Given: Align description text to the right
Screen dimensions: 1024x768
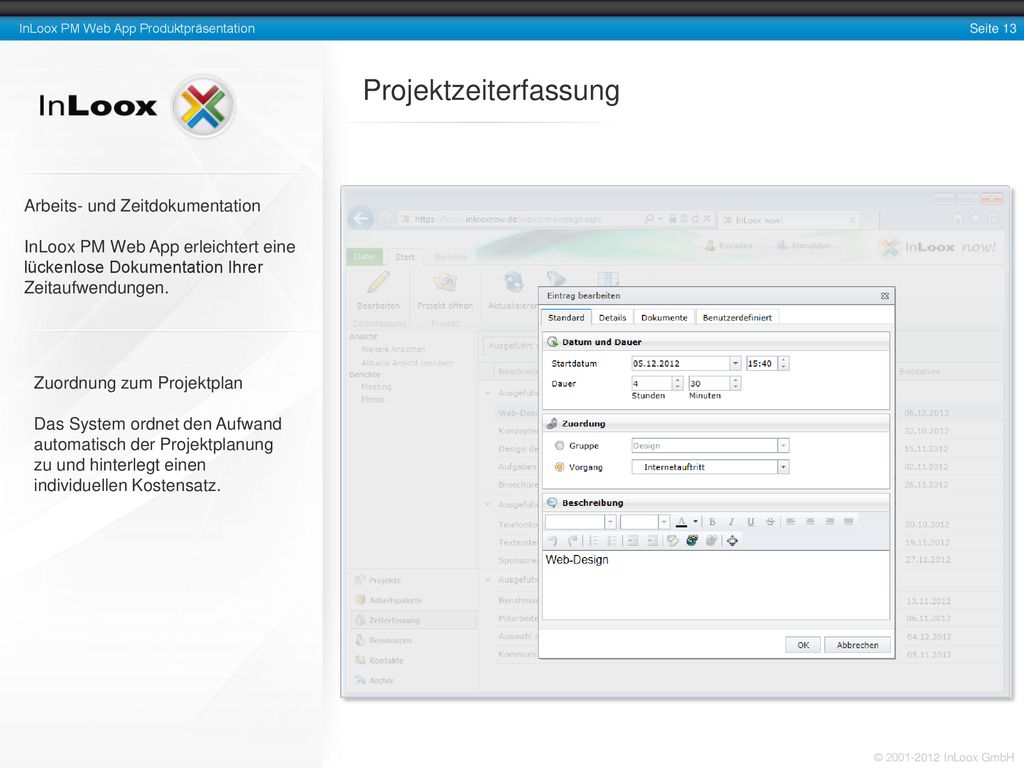Looking at the screenshot, I should click(829, 522).
